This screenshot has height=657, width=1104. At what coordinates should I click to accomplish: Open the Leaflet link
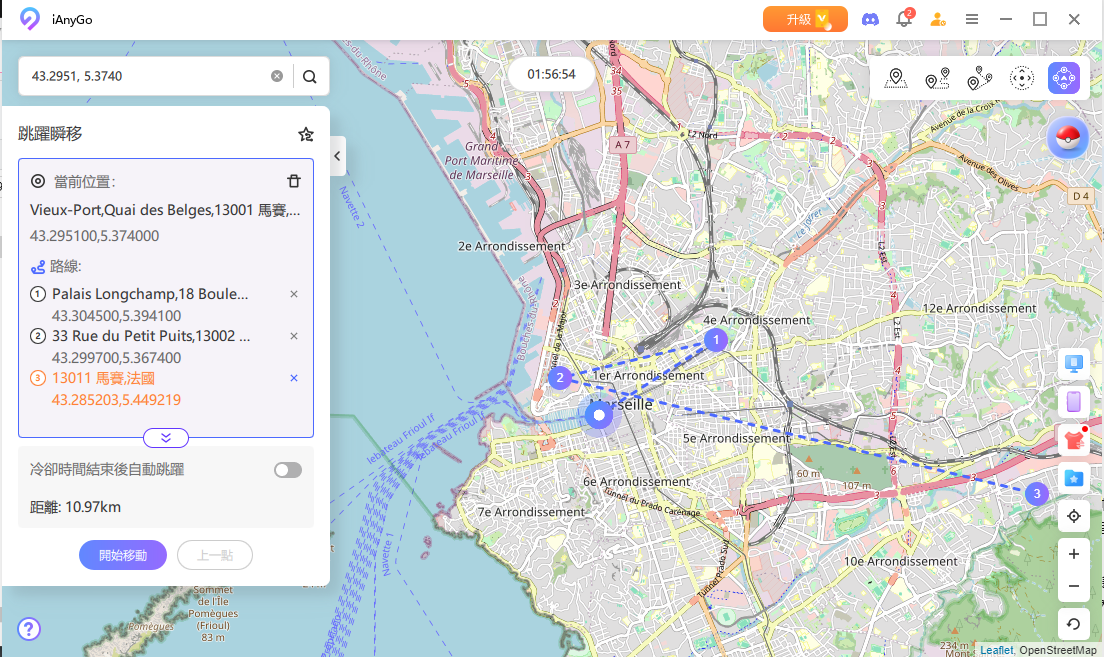996,650
